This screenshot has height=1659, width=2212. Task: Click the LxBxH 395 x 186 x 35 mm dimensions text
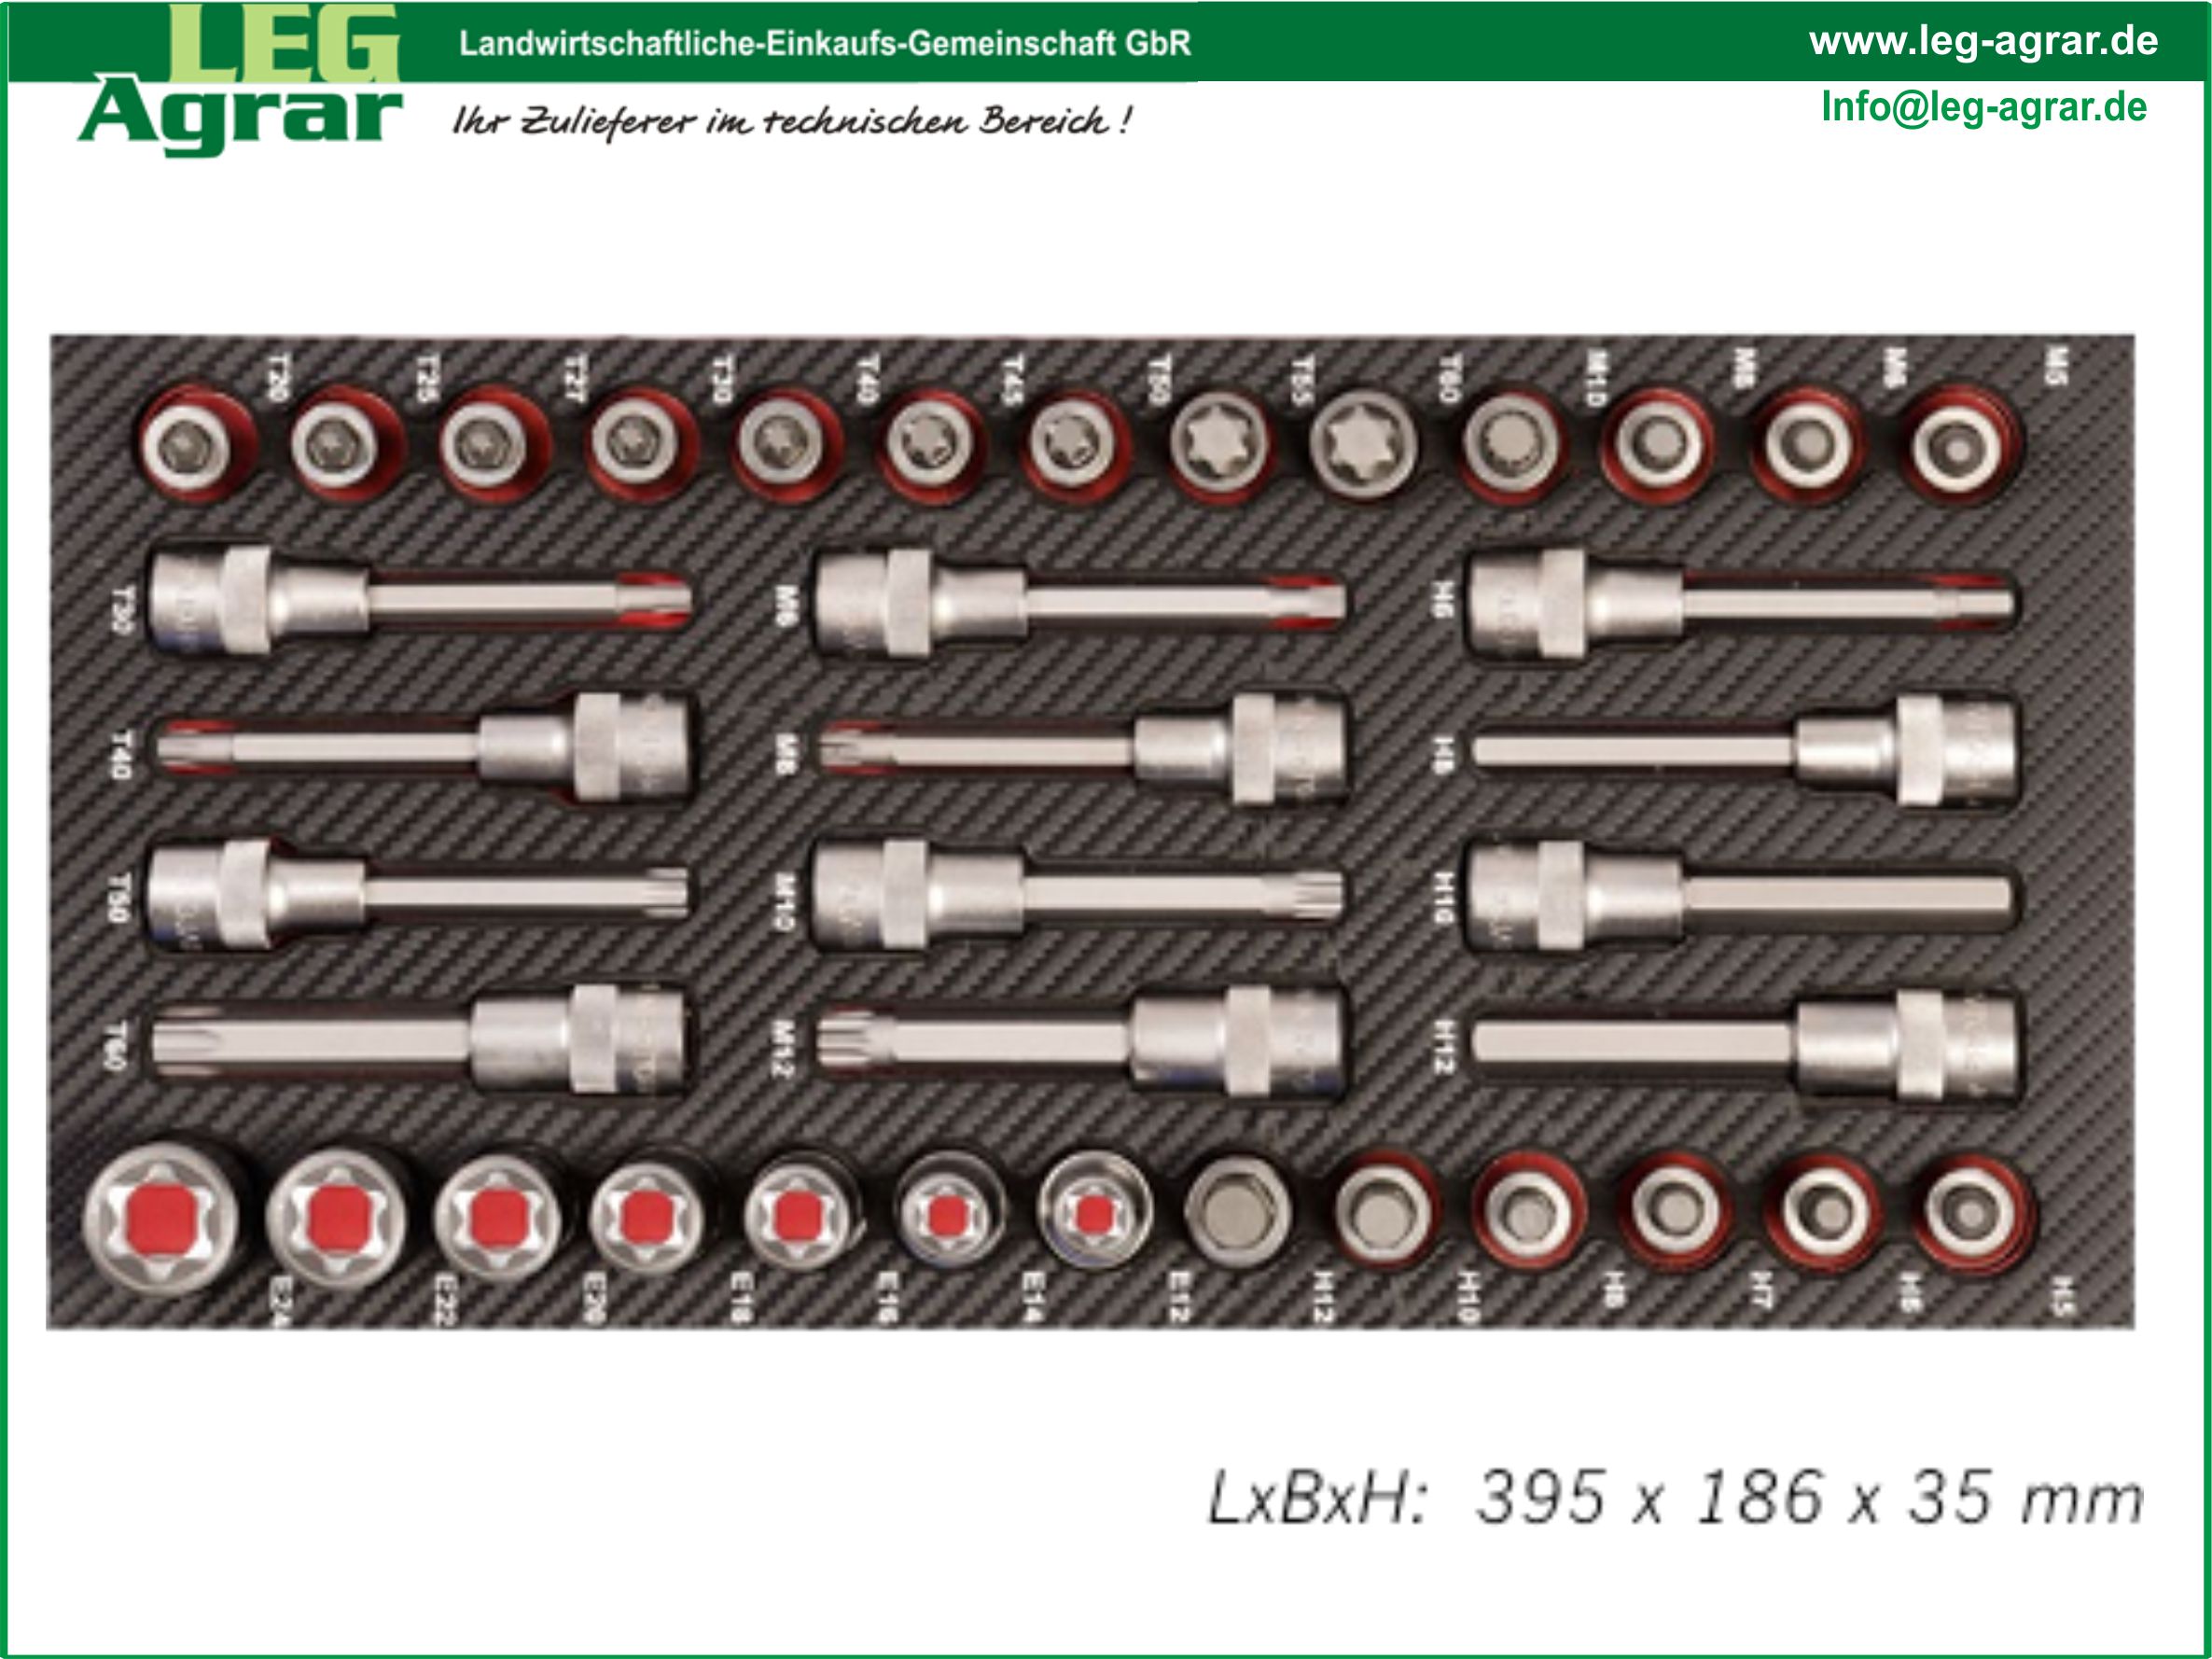click(1675, 1498)
